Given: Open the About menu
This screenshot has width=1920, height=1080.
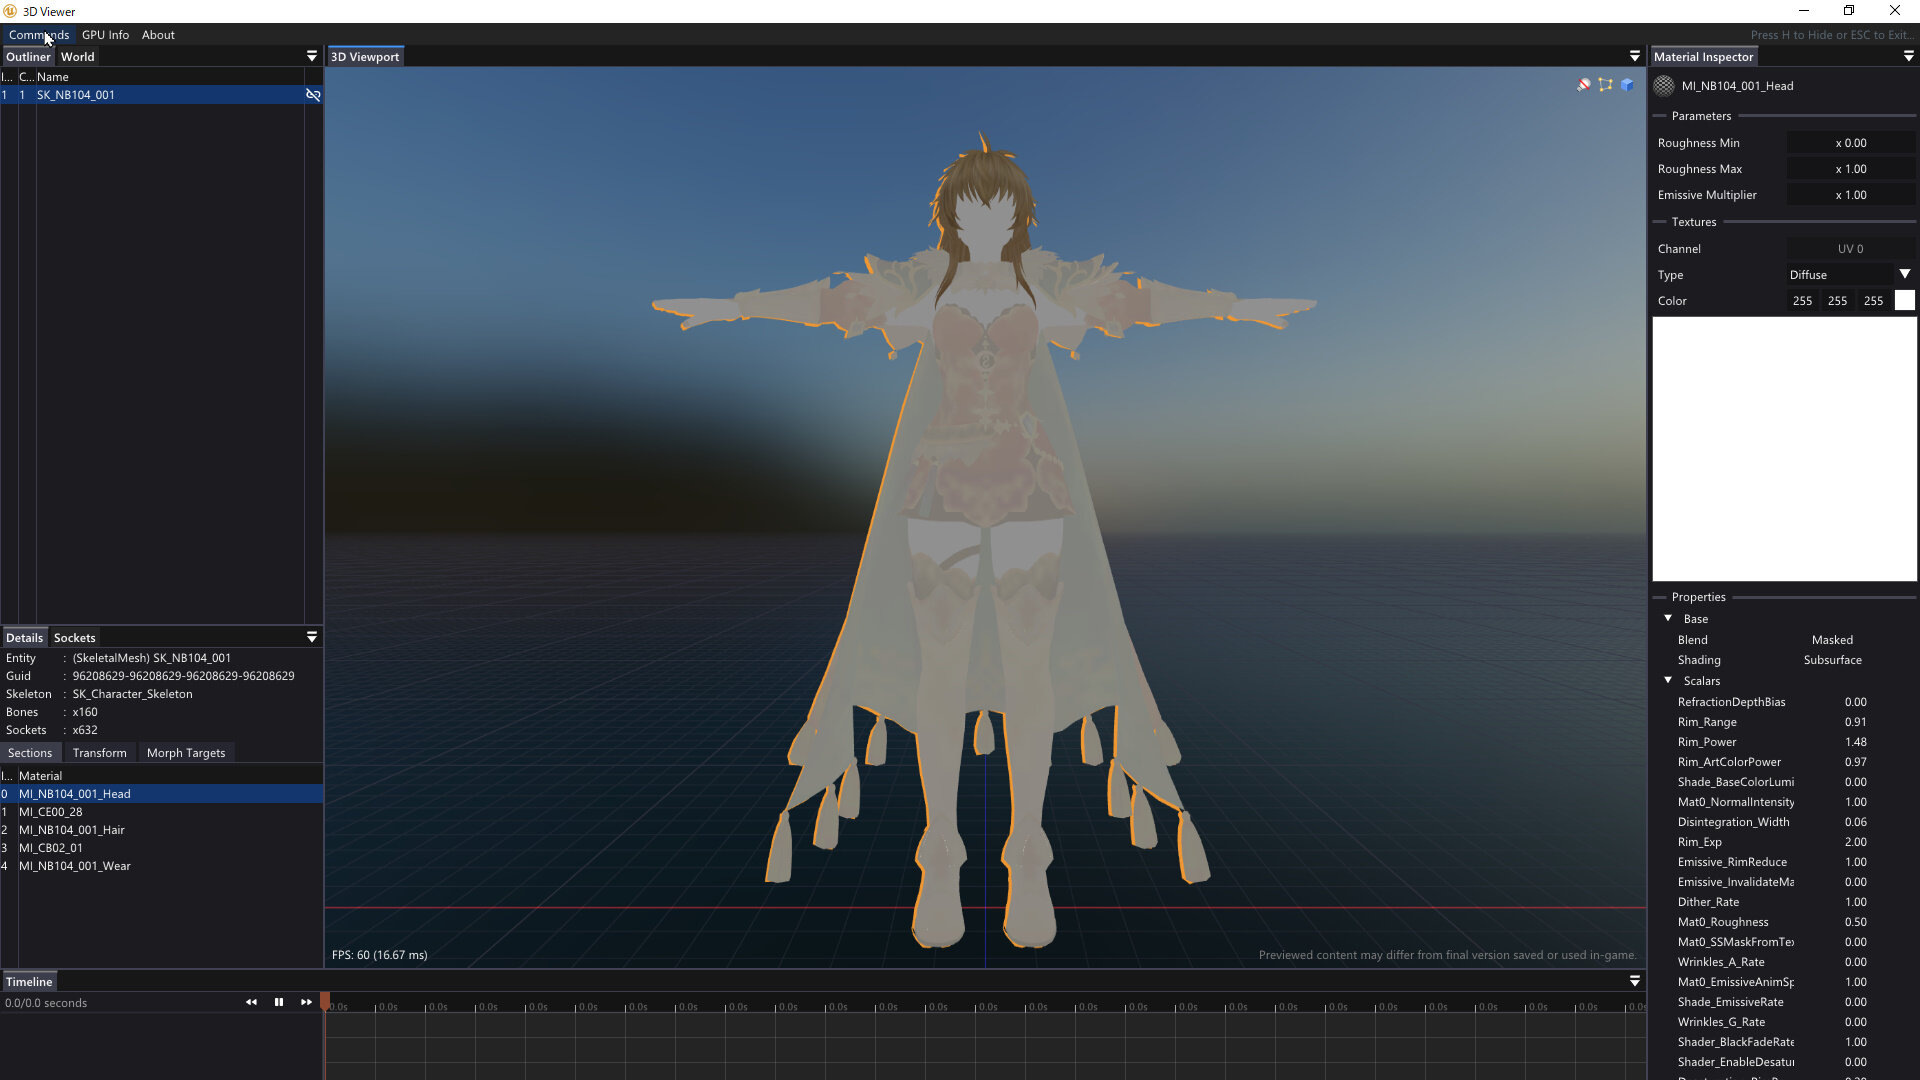Looking at the screenshot, I should coord(158,35).
